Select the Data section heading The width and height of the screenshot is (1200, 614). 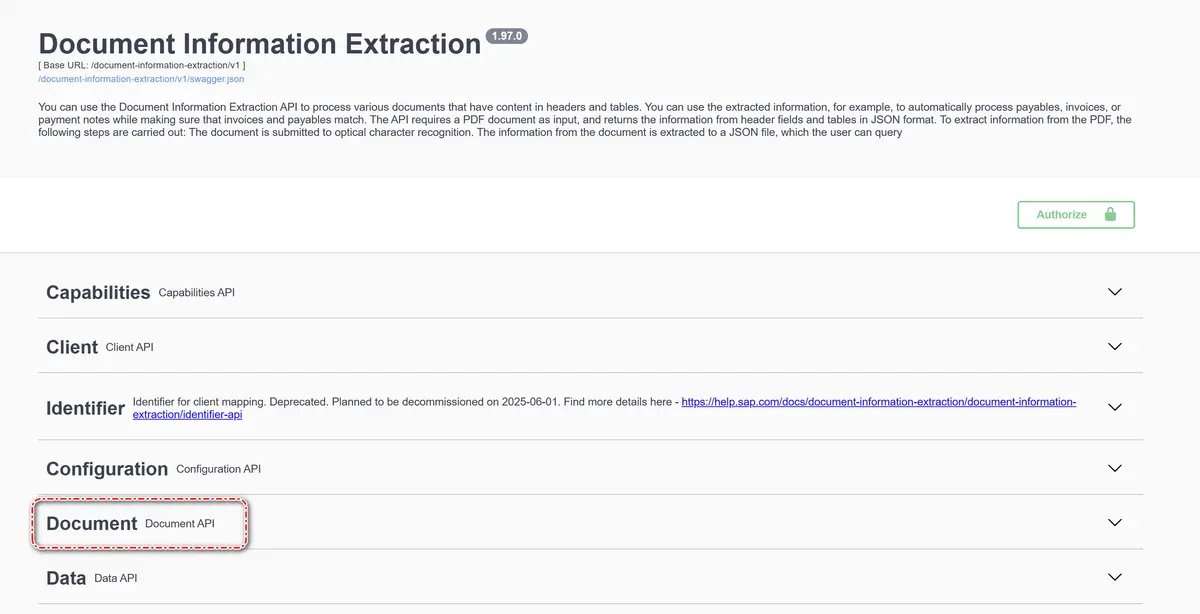[66, 578]
